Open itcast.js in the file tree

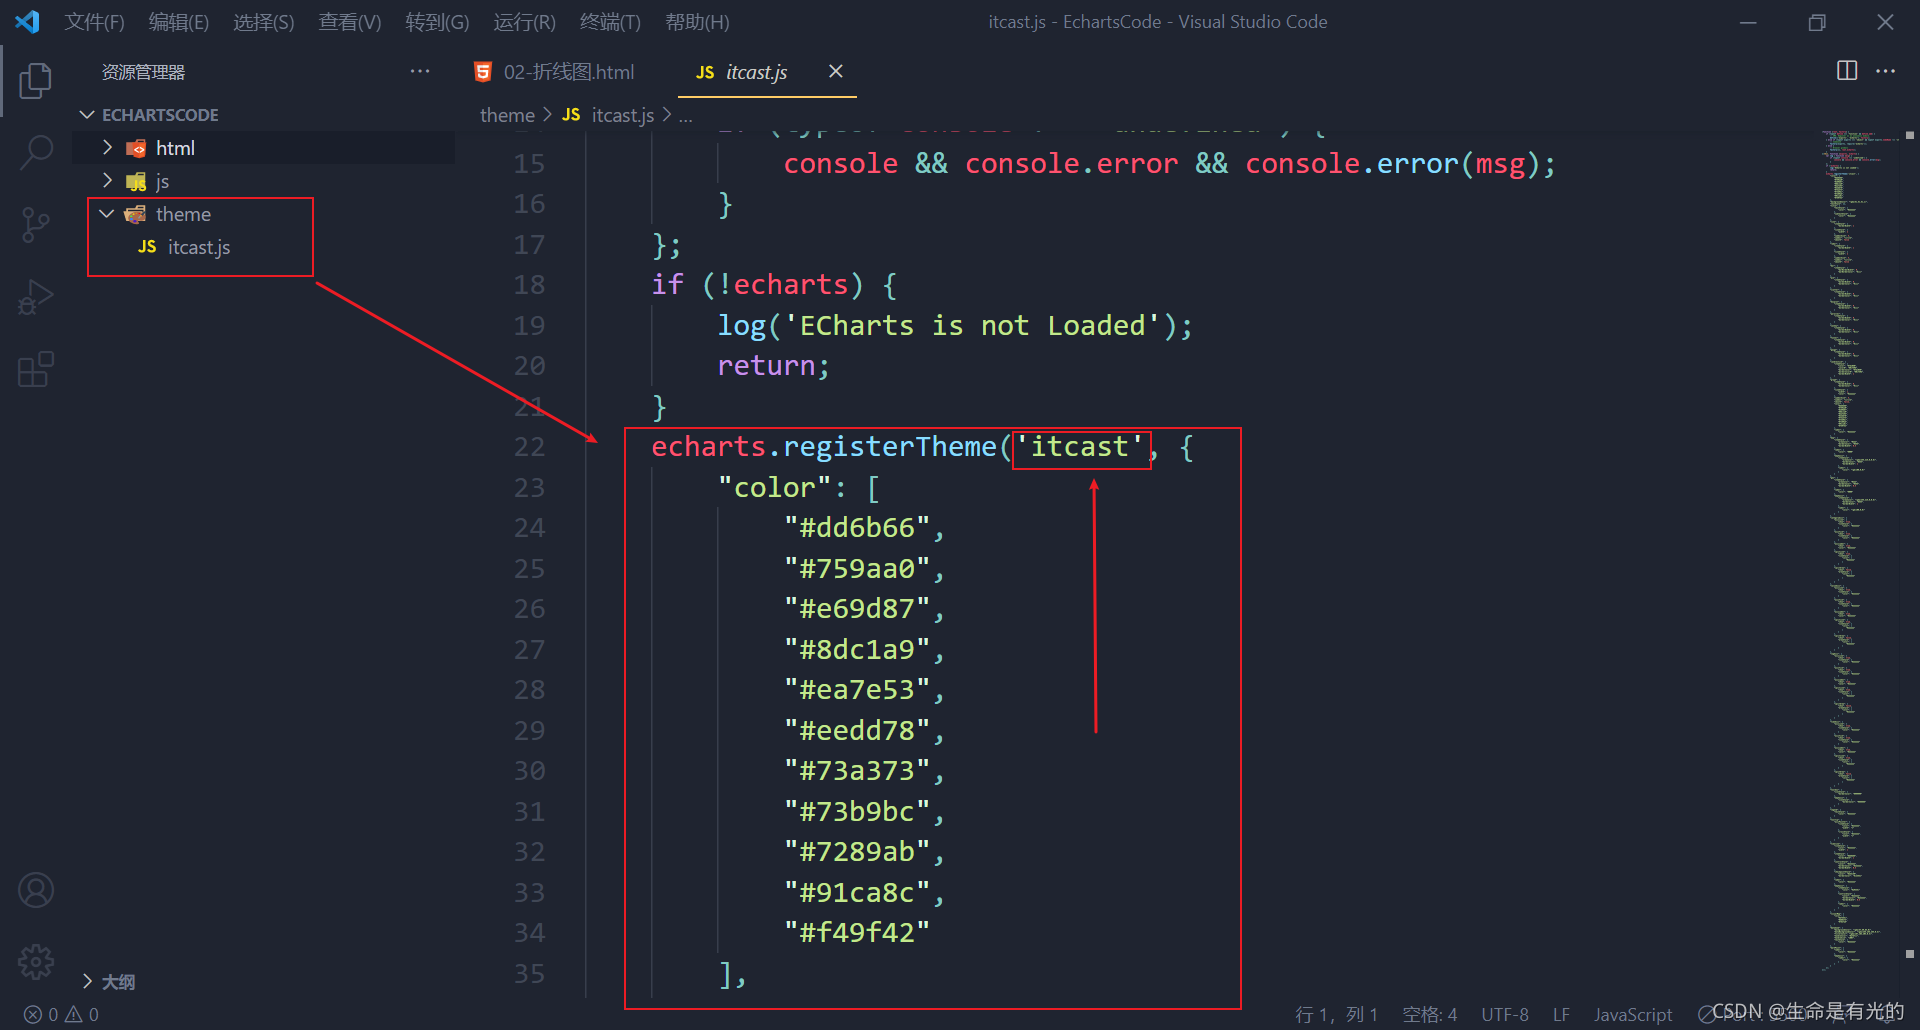click(199, 247)
